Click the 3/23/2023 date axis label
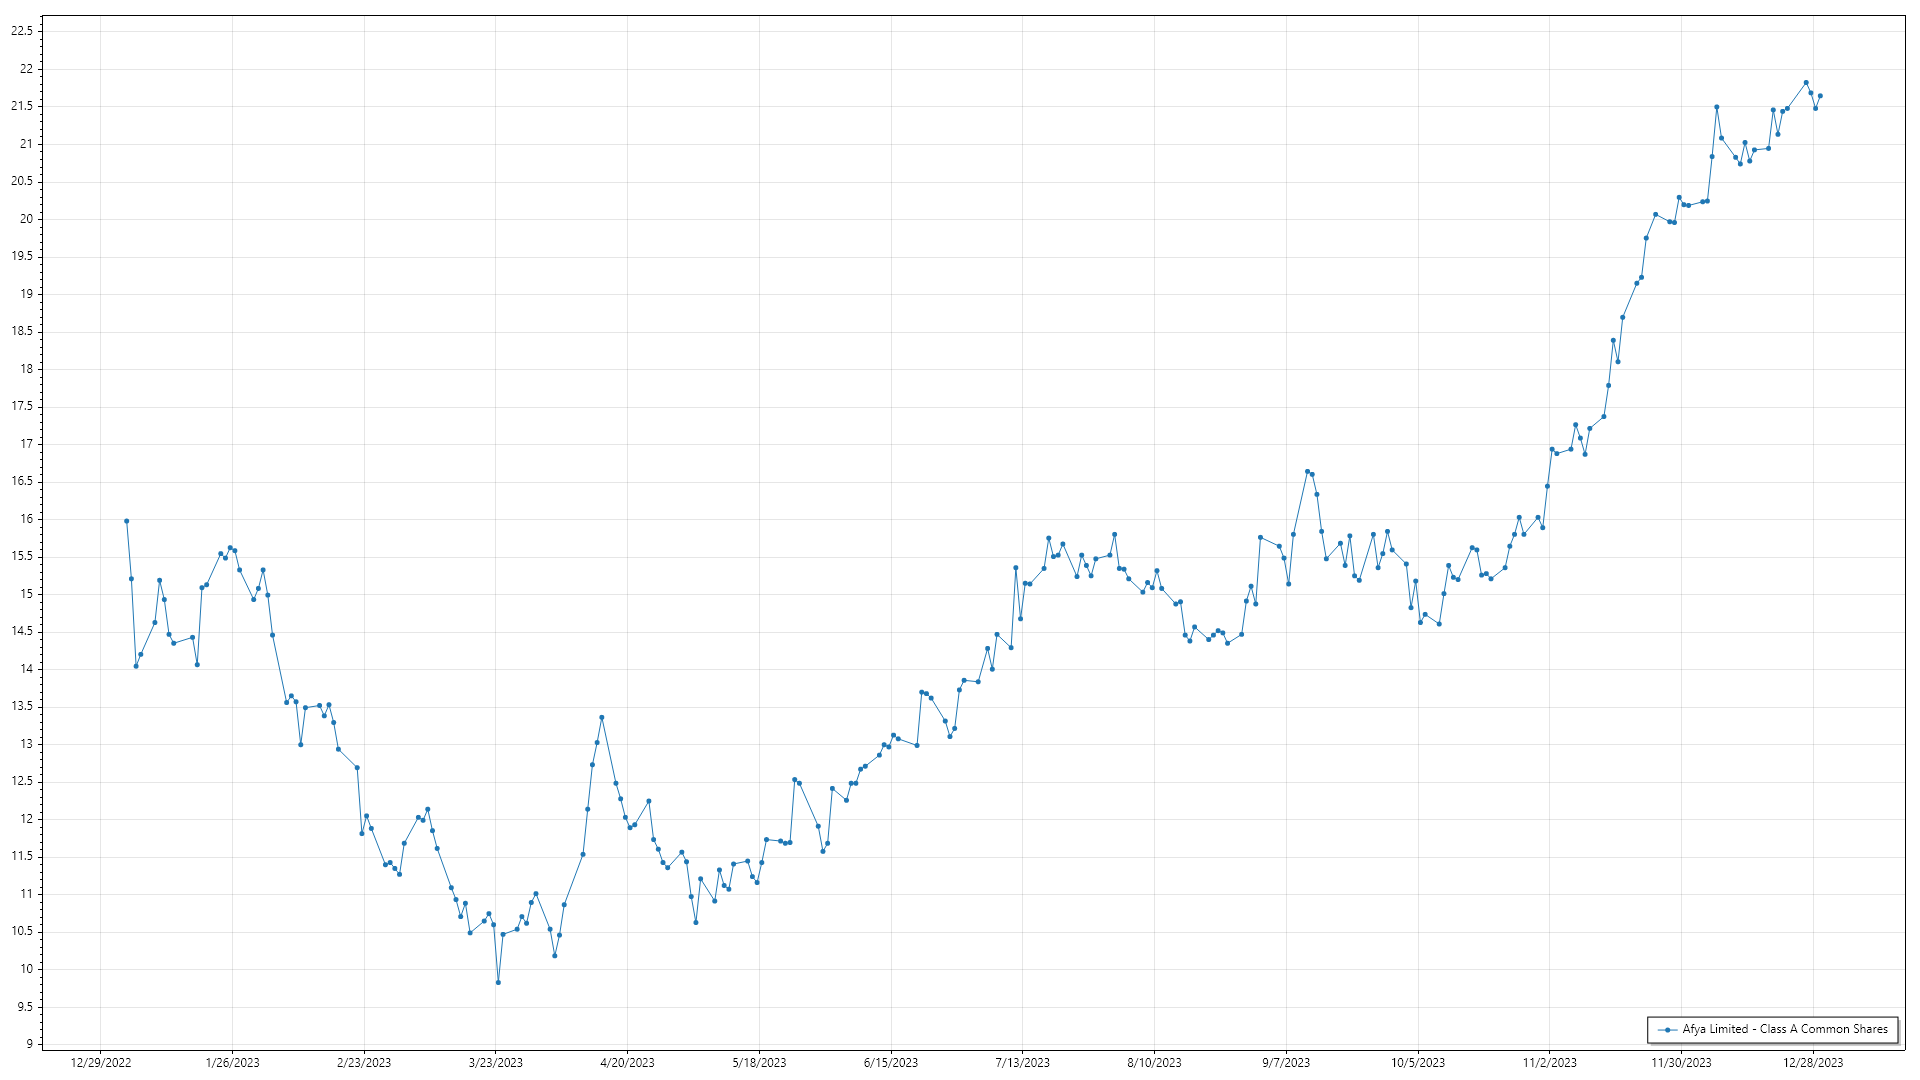Image resolution: width=1920 pixels, height=1080 pixels. 496,1063
